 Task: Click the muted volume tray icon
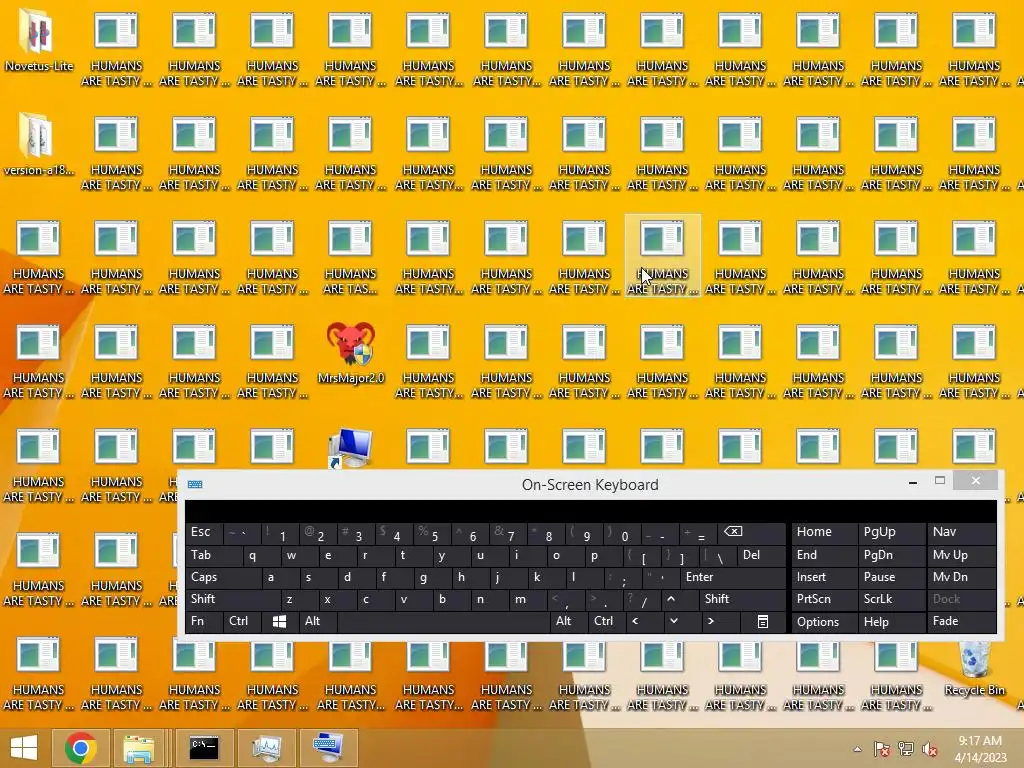pos(930,749)
